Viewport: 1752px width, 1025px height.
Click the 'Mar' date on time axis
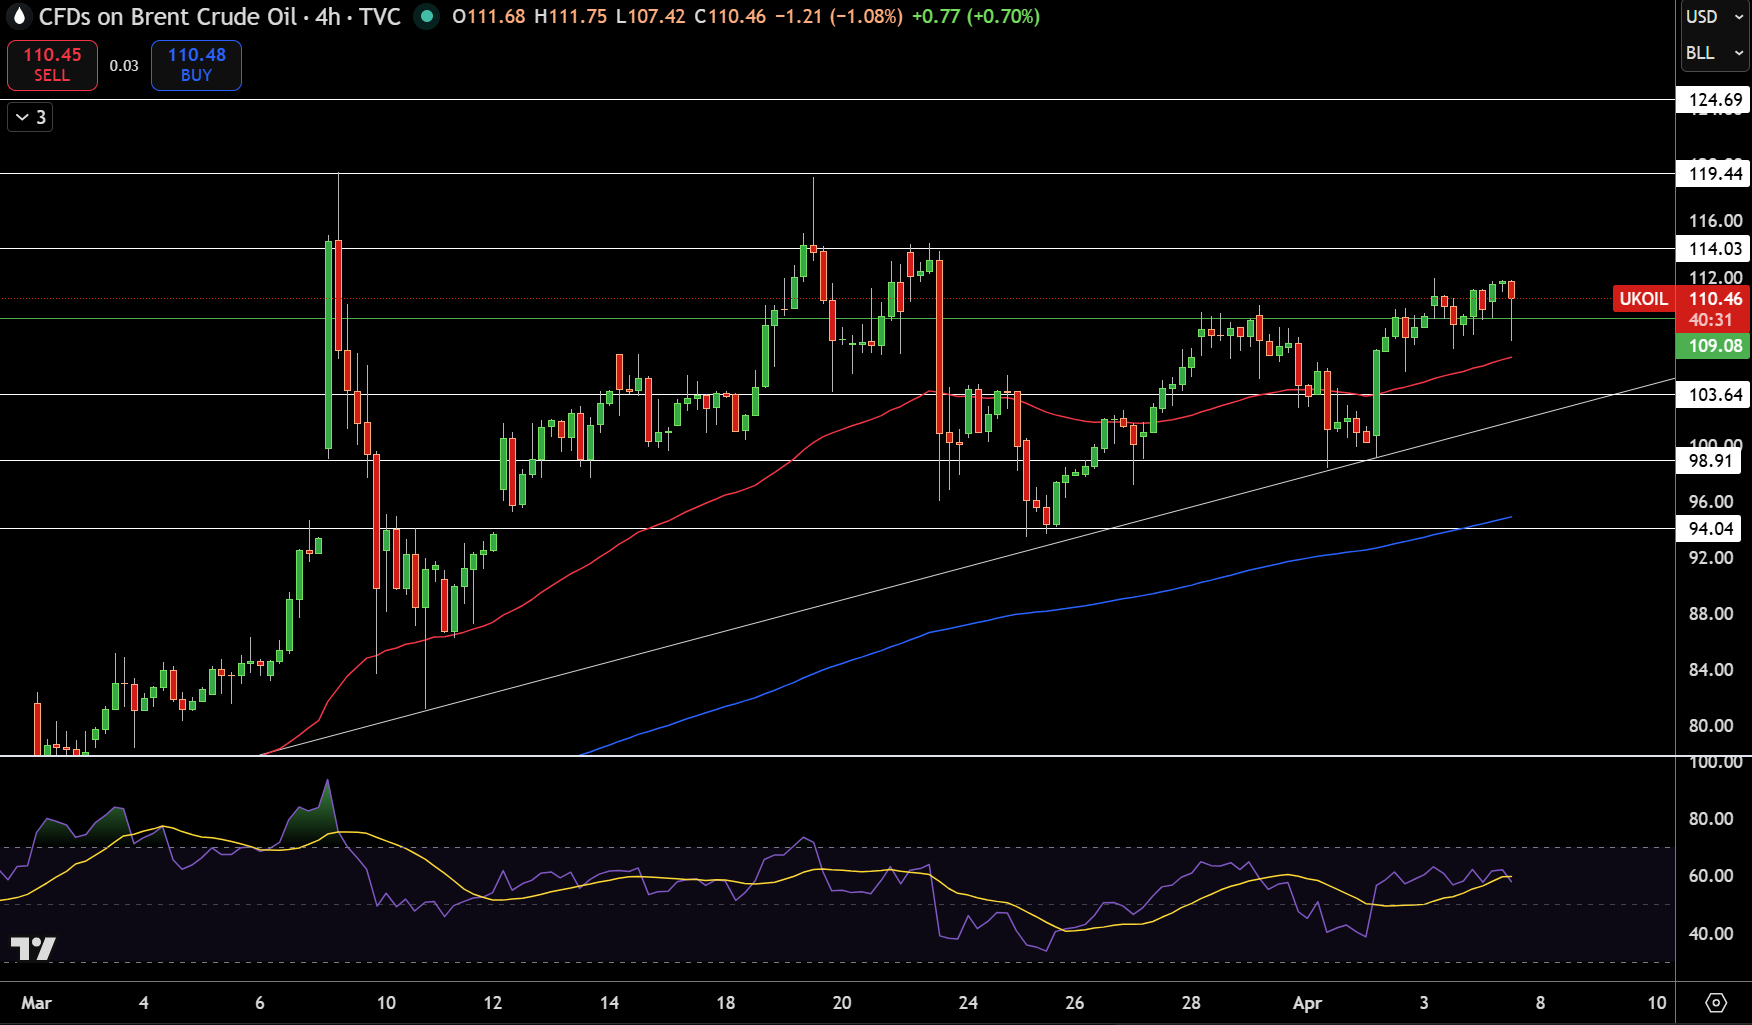point(37,1003)
